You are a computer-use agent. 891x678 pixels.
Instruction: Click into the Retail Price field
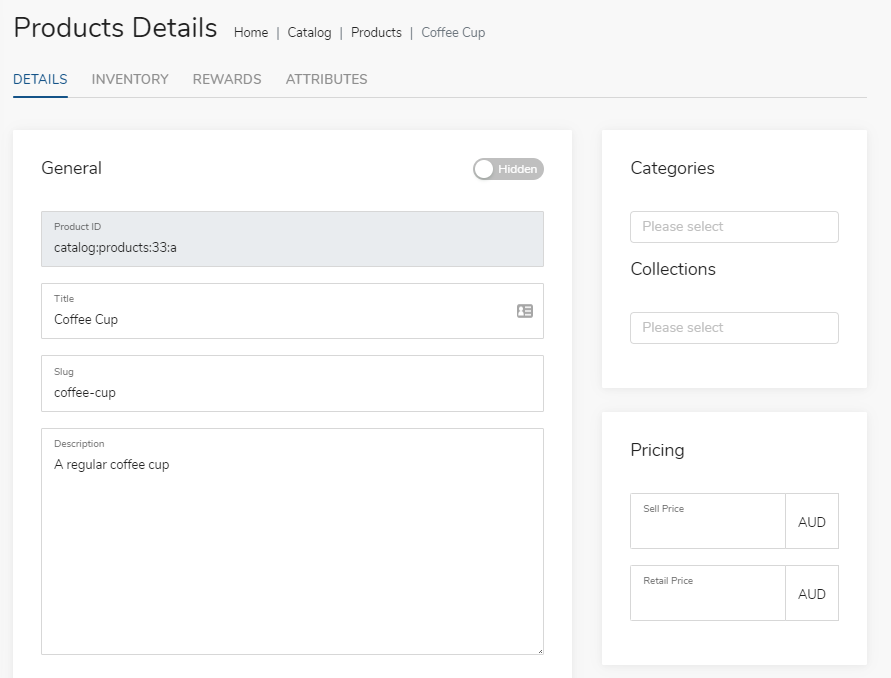click(x=707, y=593)
